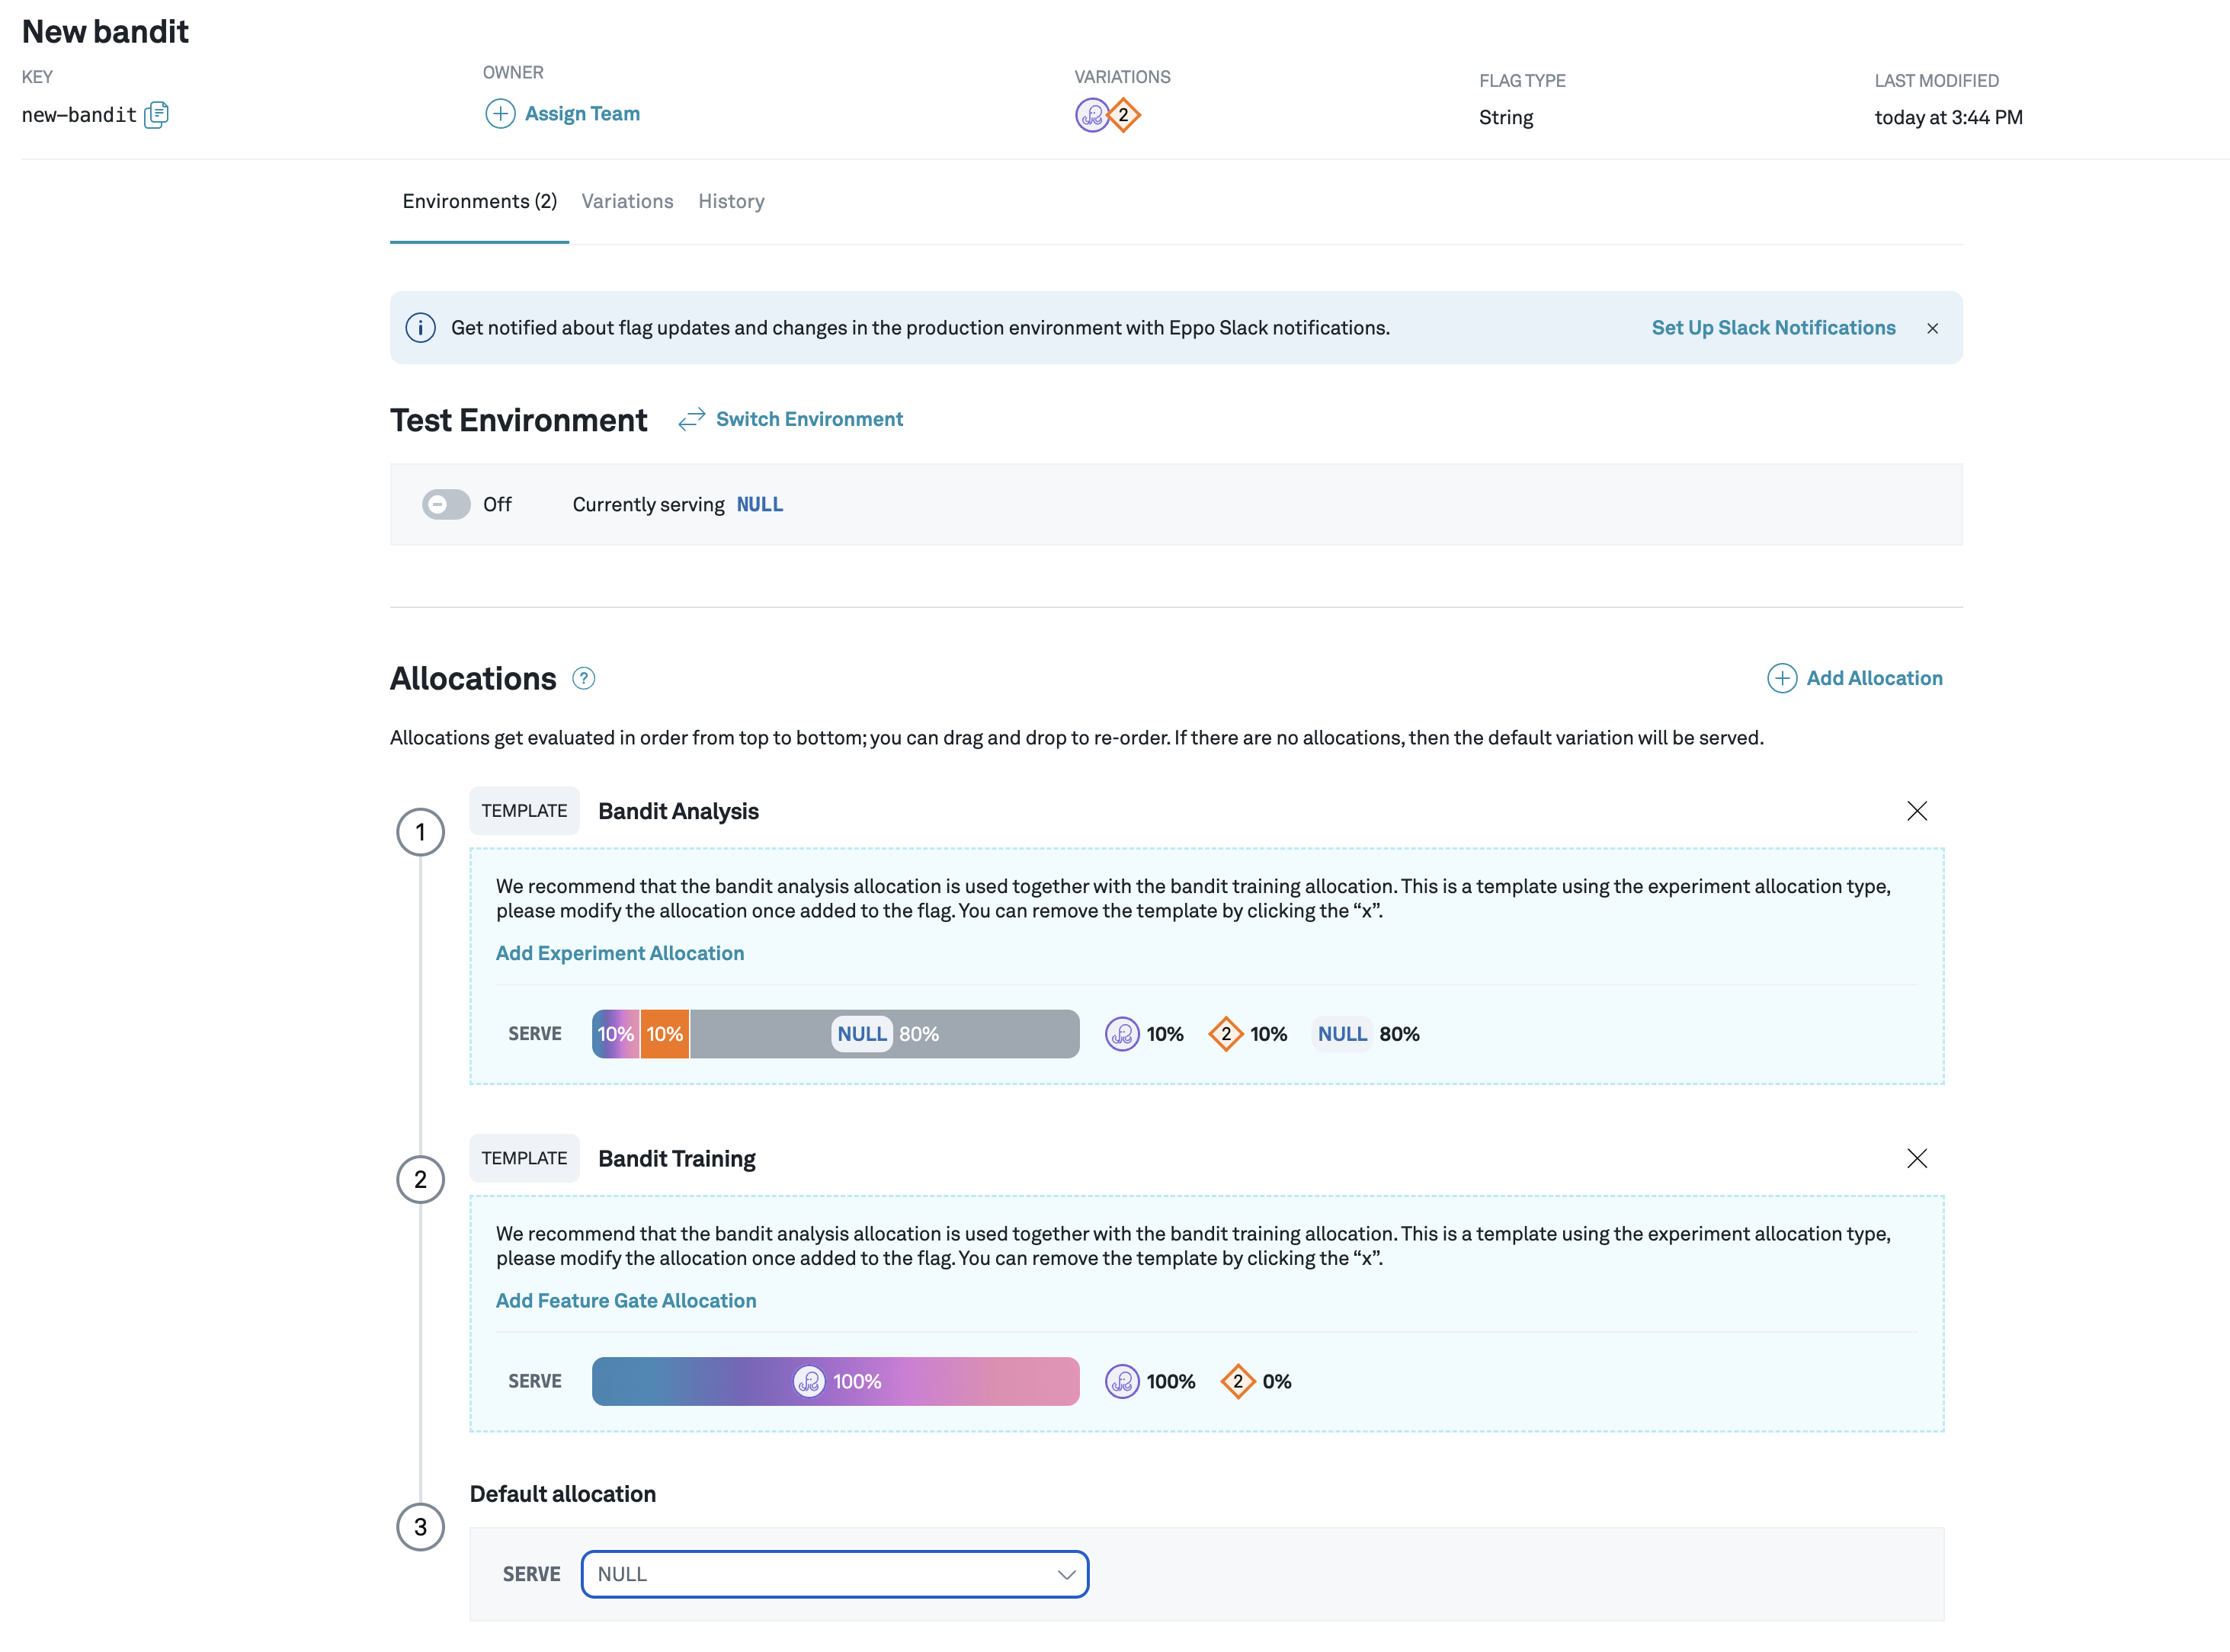Toggle the Test Environment flag on
2230x1652 pixels.
tap(446, 505)
